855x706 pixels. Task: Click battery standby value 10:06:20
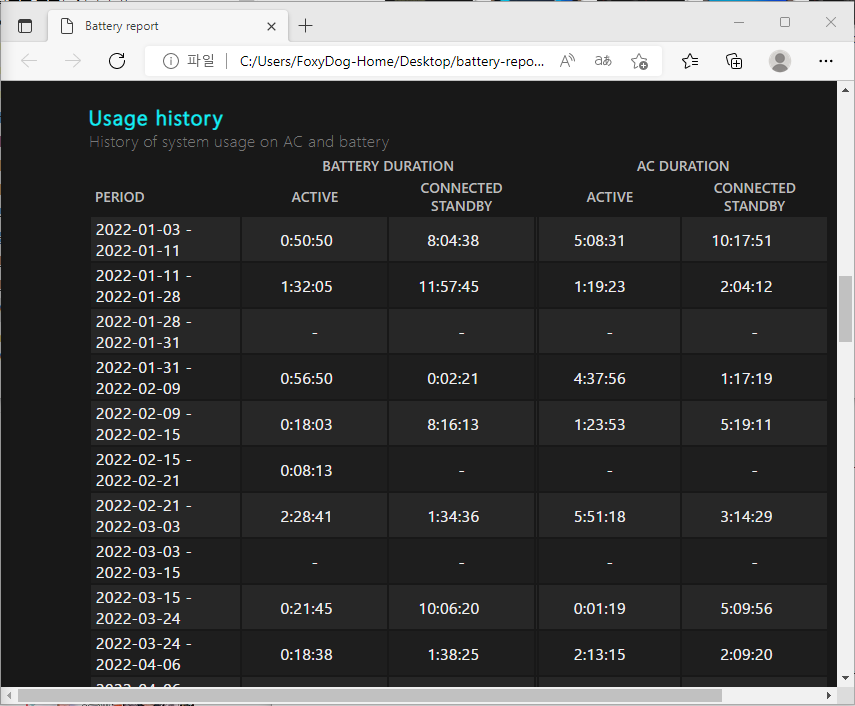[x=449, y=608]
